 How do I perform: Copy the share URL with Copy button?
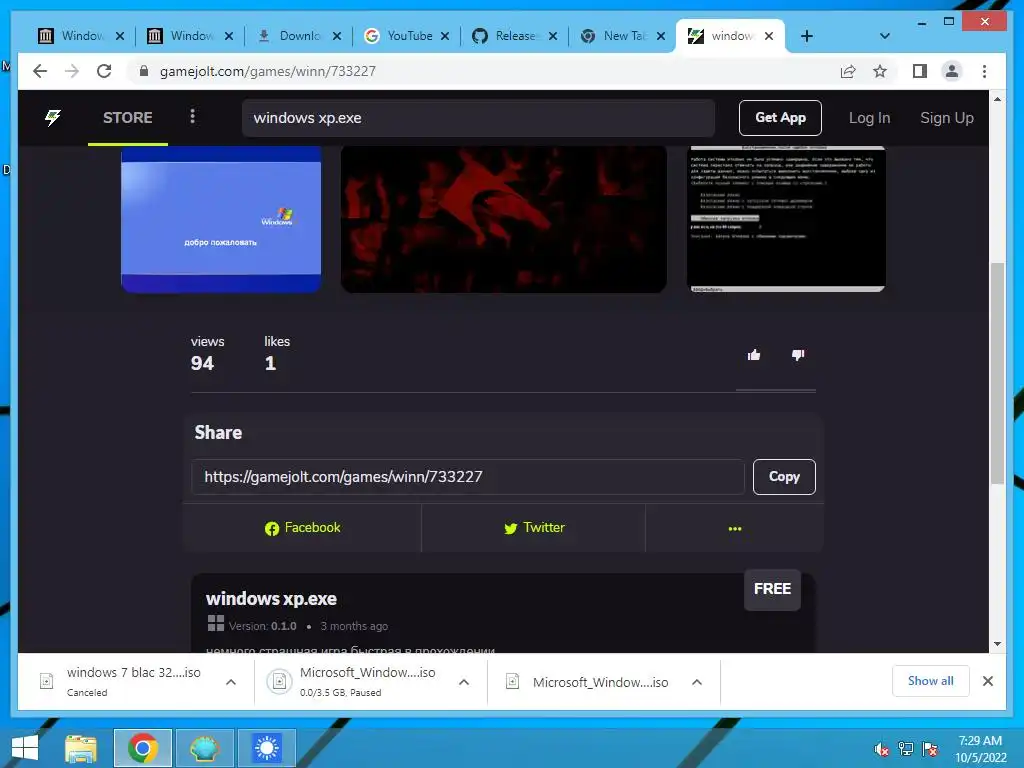pos(784,477)
